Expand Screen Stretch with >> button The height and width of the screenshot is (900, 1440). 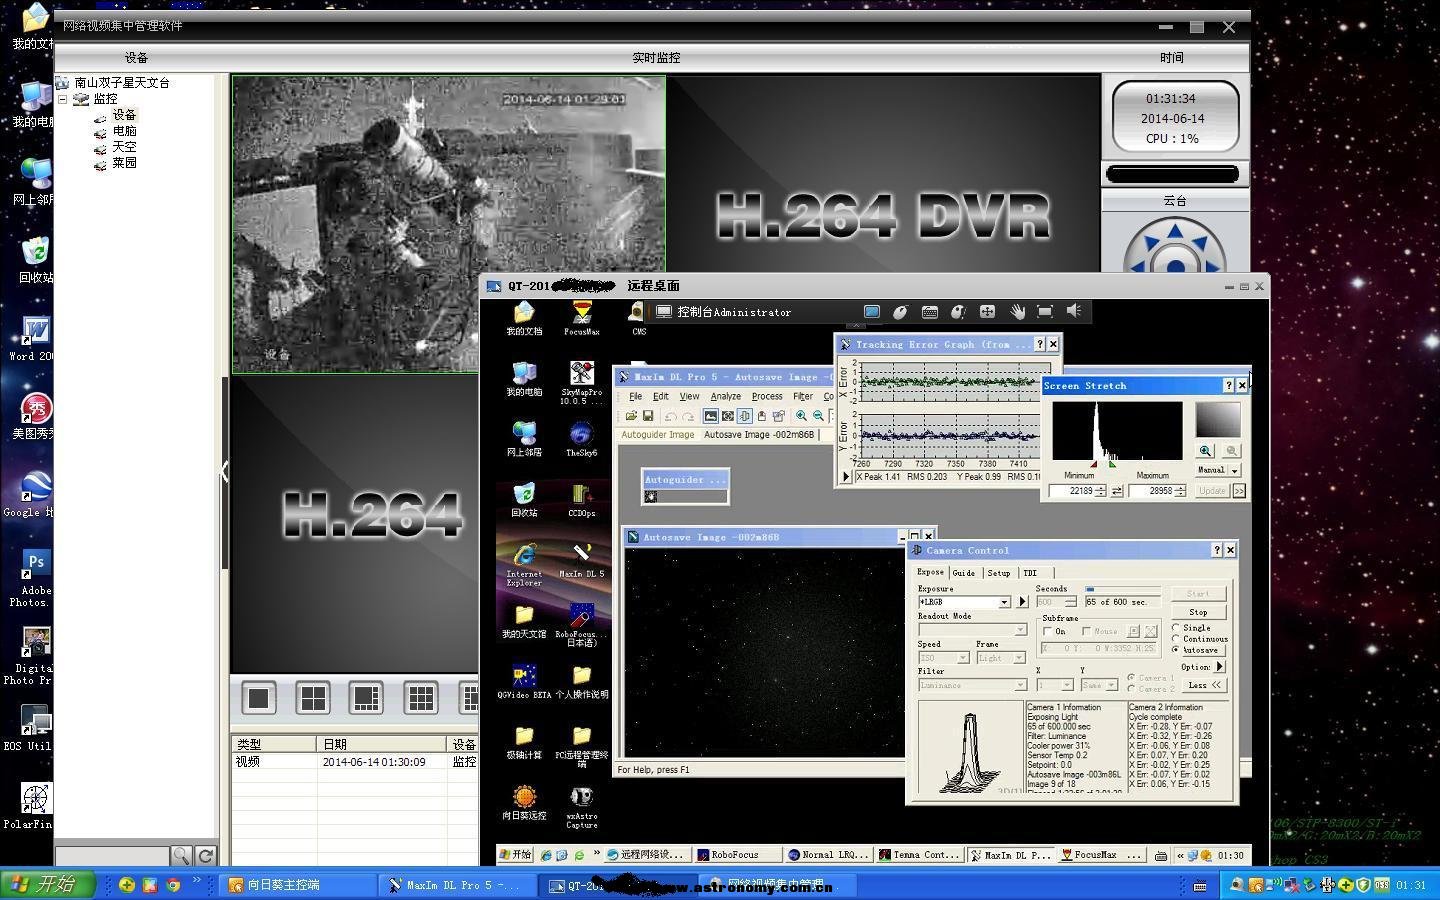(x=1239, y=491)
